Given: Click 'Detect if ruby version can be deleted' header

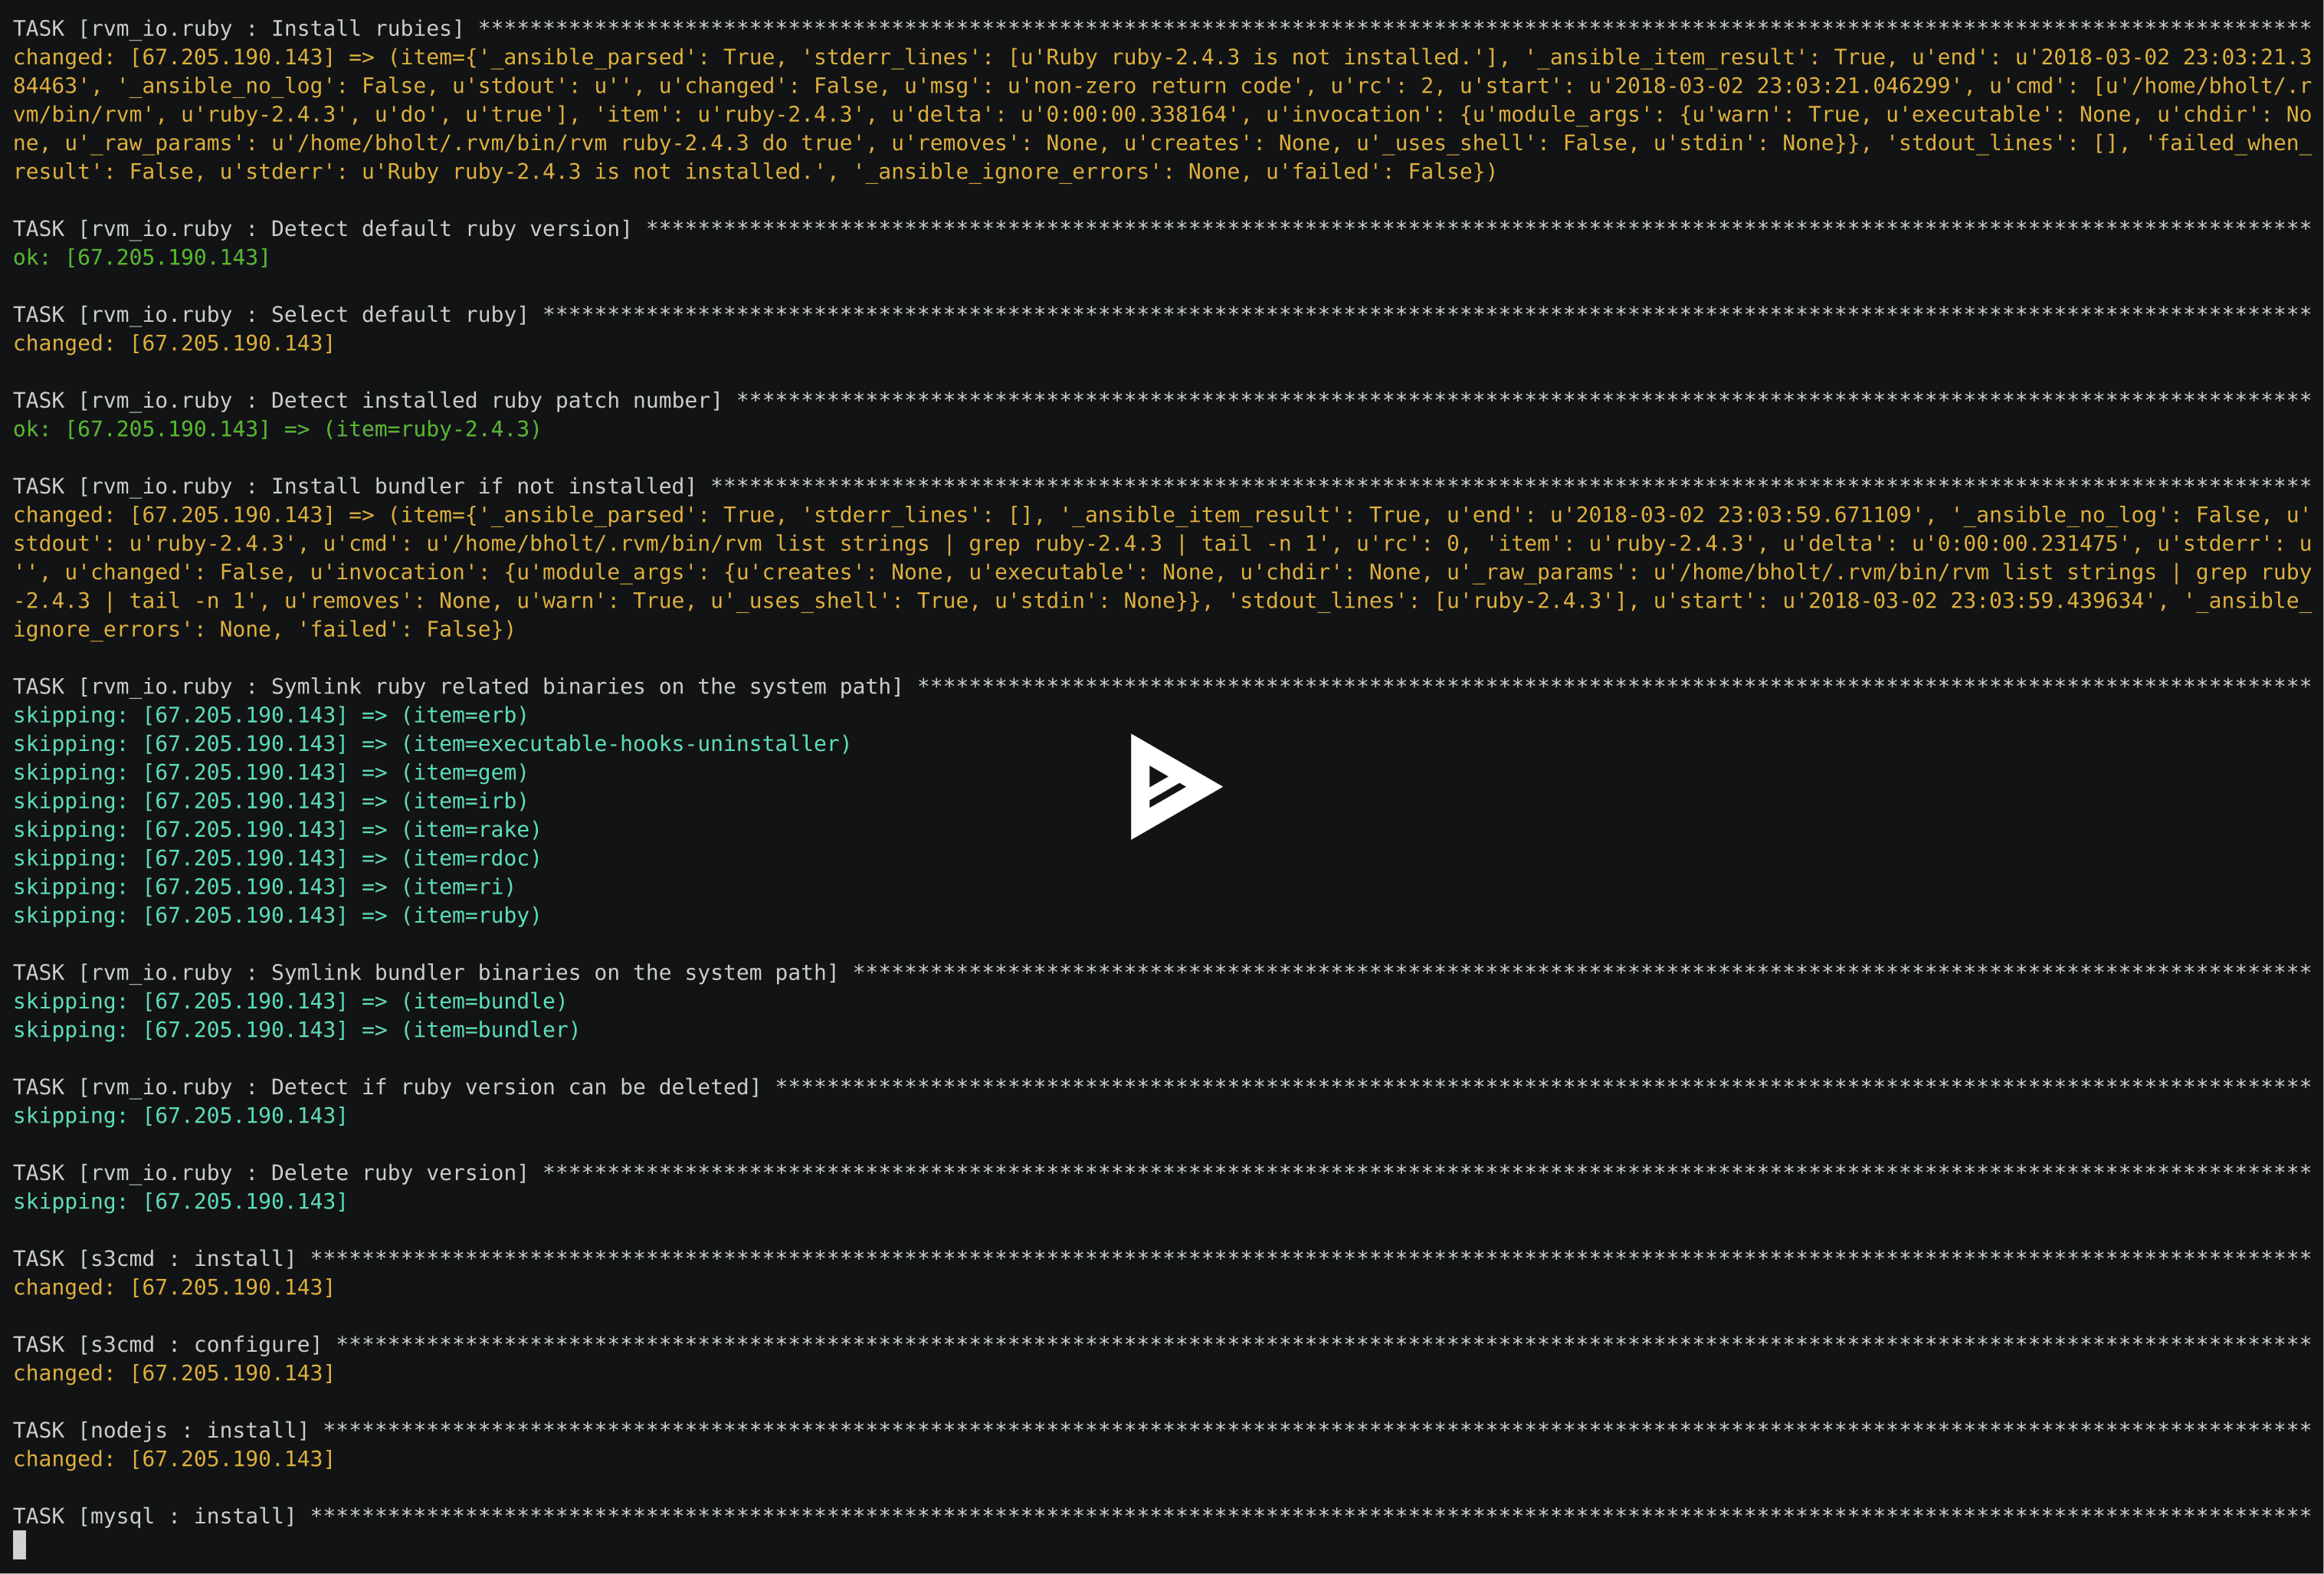Looking at the screenshot, I should coord(386,1086).
